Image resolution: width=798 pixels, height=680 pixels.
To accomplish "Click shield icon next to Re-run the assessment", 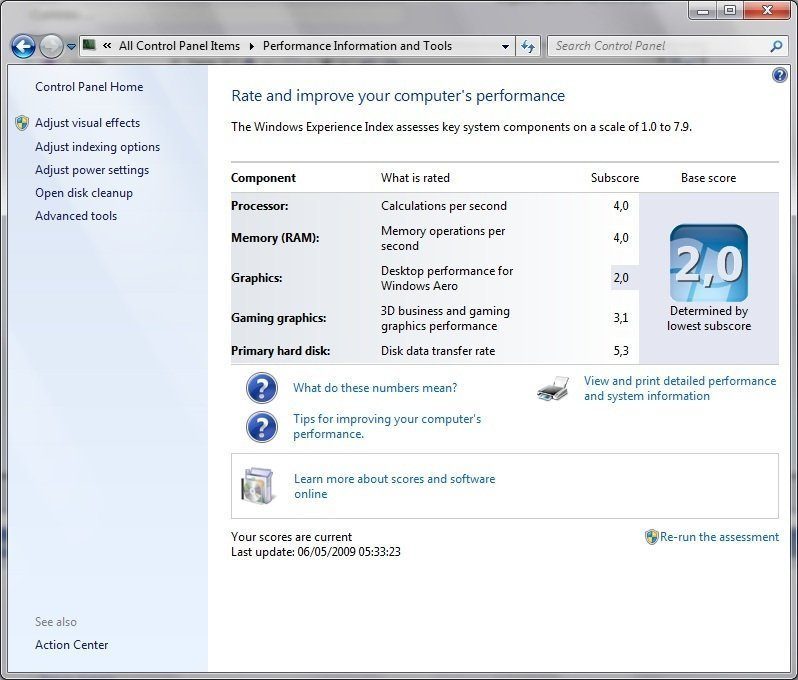I will [x=651, y=537].
